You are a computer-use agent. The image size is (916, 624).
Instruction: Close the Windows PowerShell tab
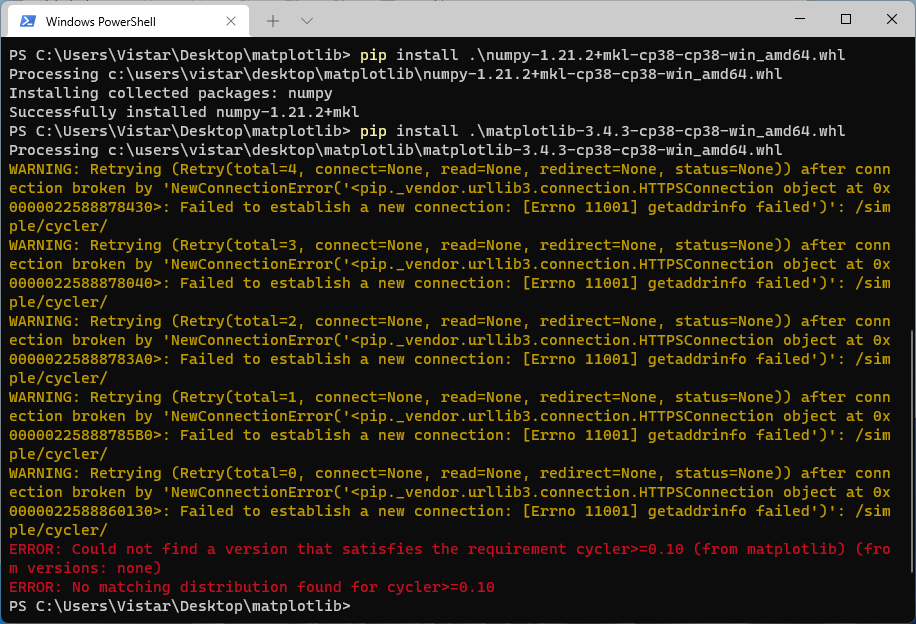[231, 21]
